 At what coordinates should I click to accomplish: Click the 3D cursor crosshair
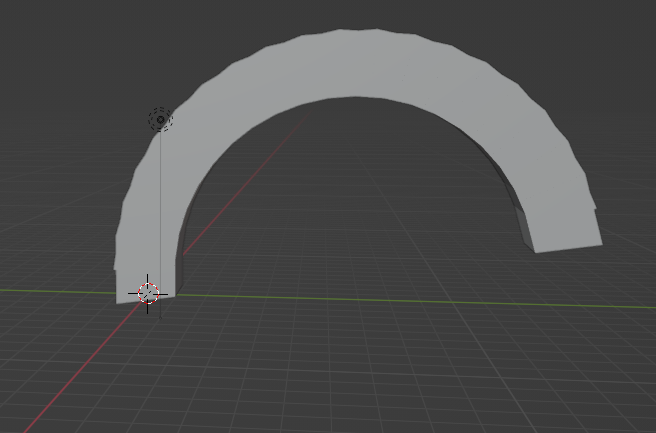[148, 294]
